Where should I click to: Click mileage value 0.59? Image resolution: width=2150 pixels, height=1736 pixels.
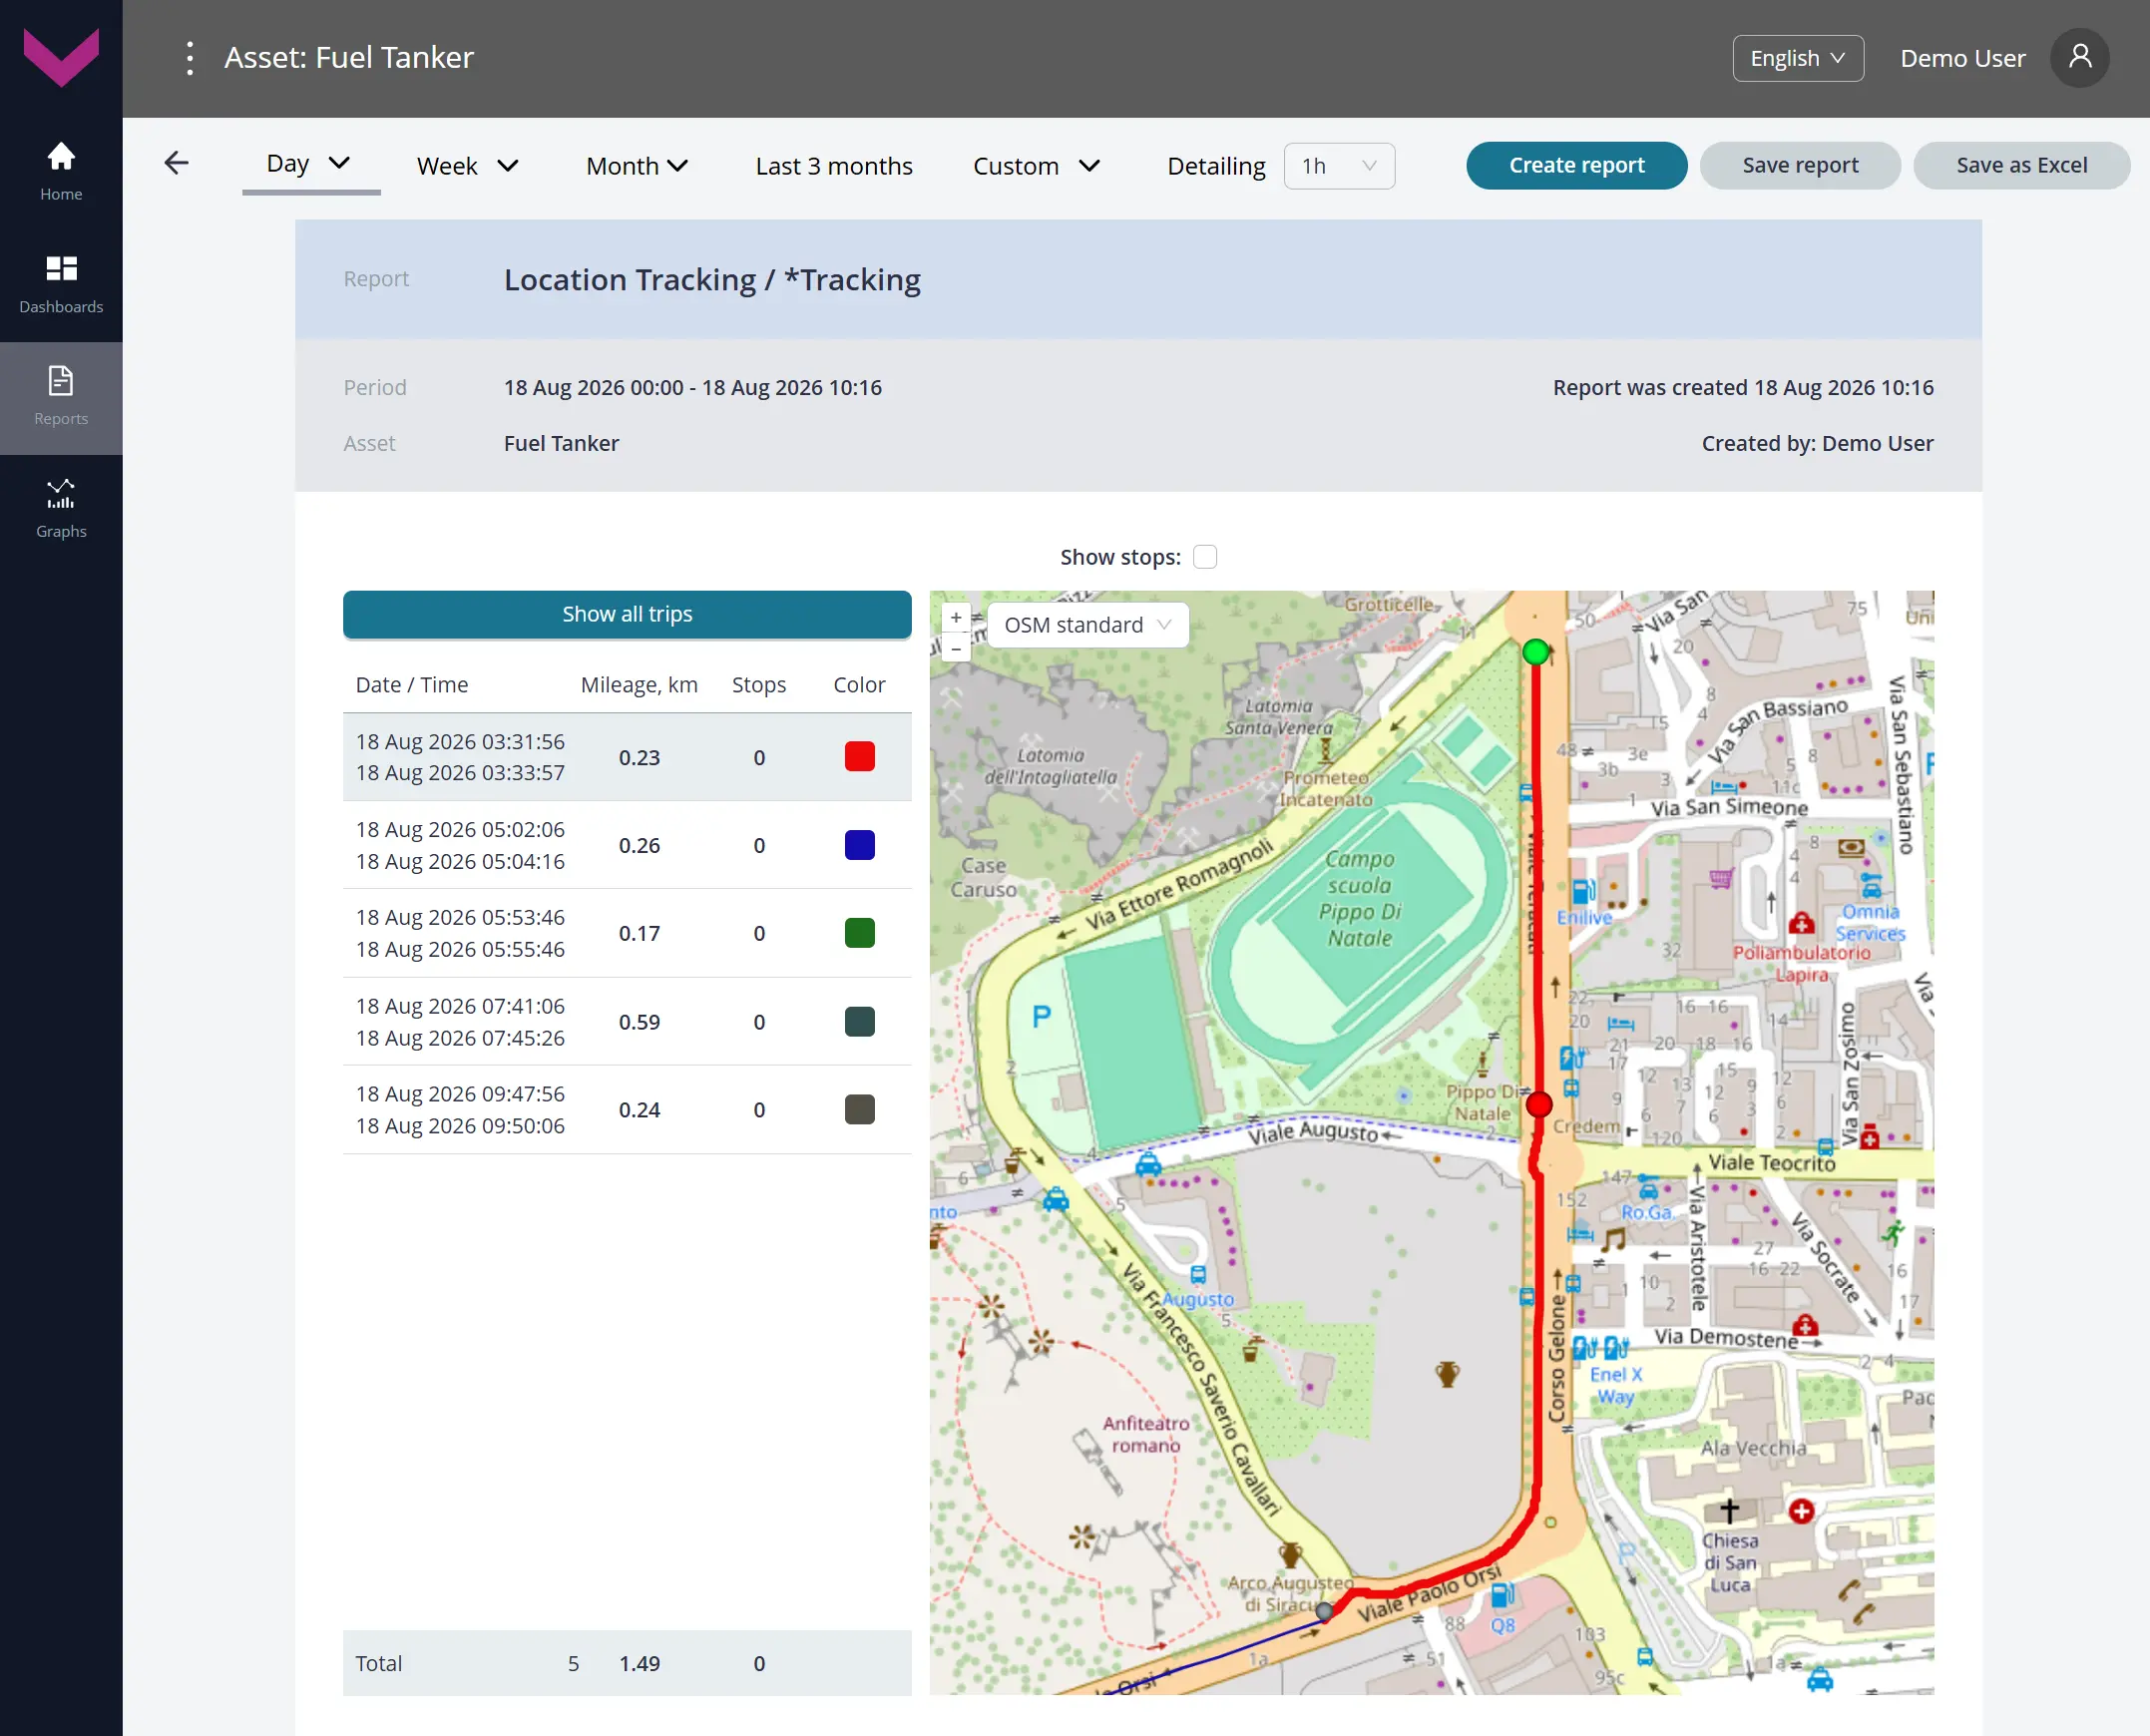click(639, 1022)
